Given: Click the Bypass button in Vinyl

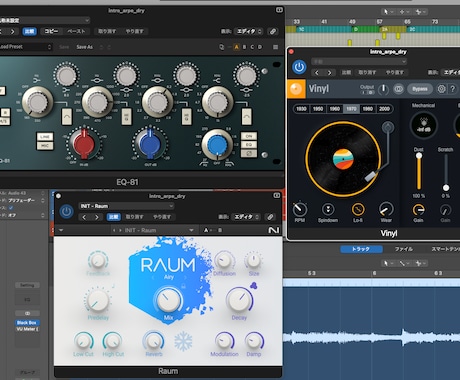Looking at the screenshot, I should [420, 89].
